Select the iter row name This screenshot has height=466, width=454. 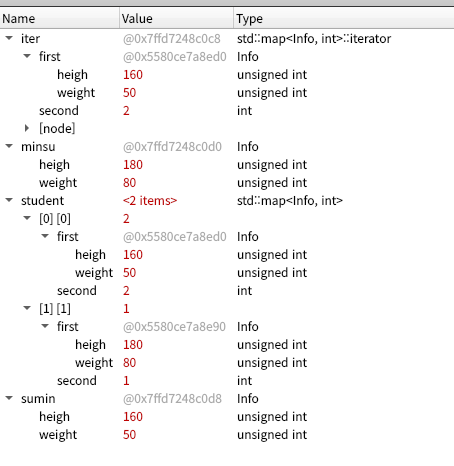[30, 39]
